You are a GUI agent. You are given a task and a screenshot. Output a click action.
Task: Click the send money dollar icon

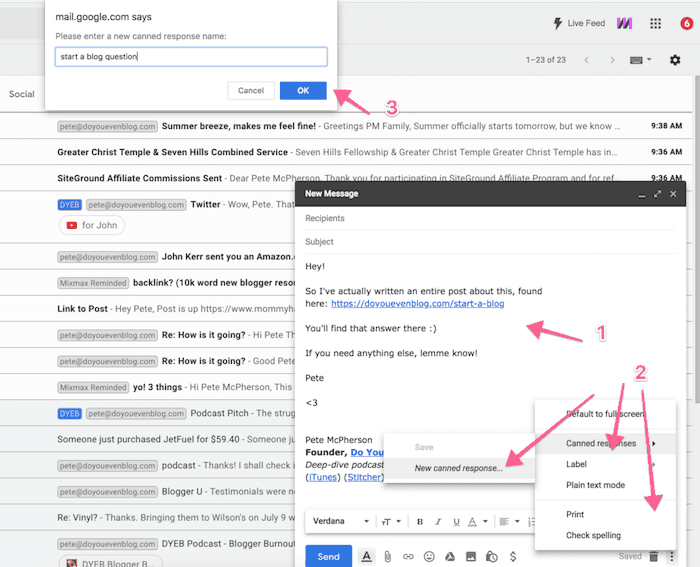513,557
